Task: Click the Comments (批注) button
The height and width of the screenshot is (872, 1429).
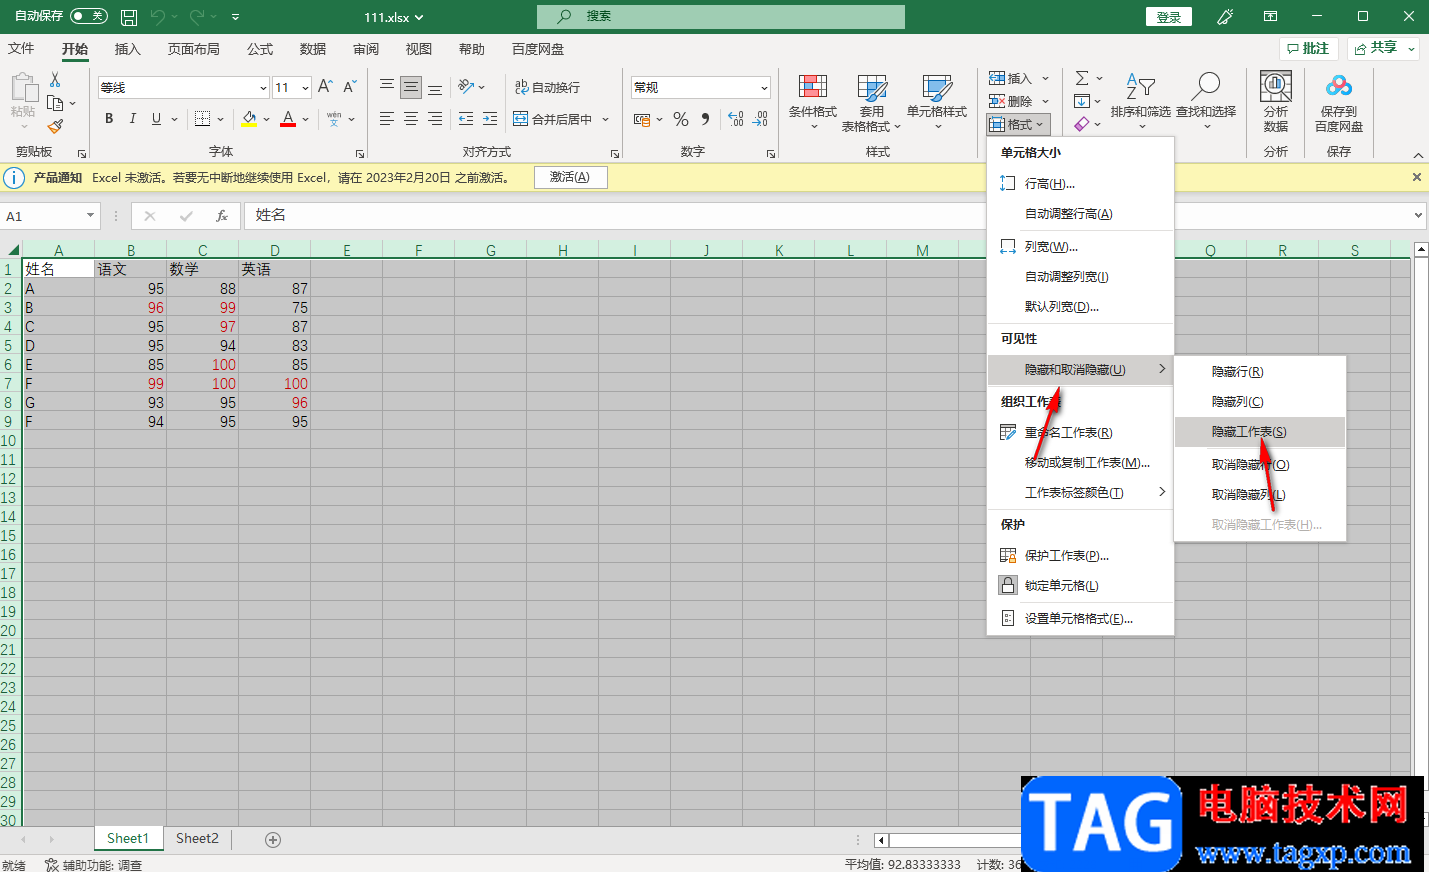Action: coord(1309,48)
